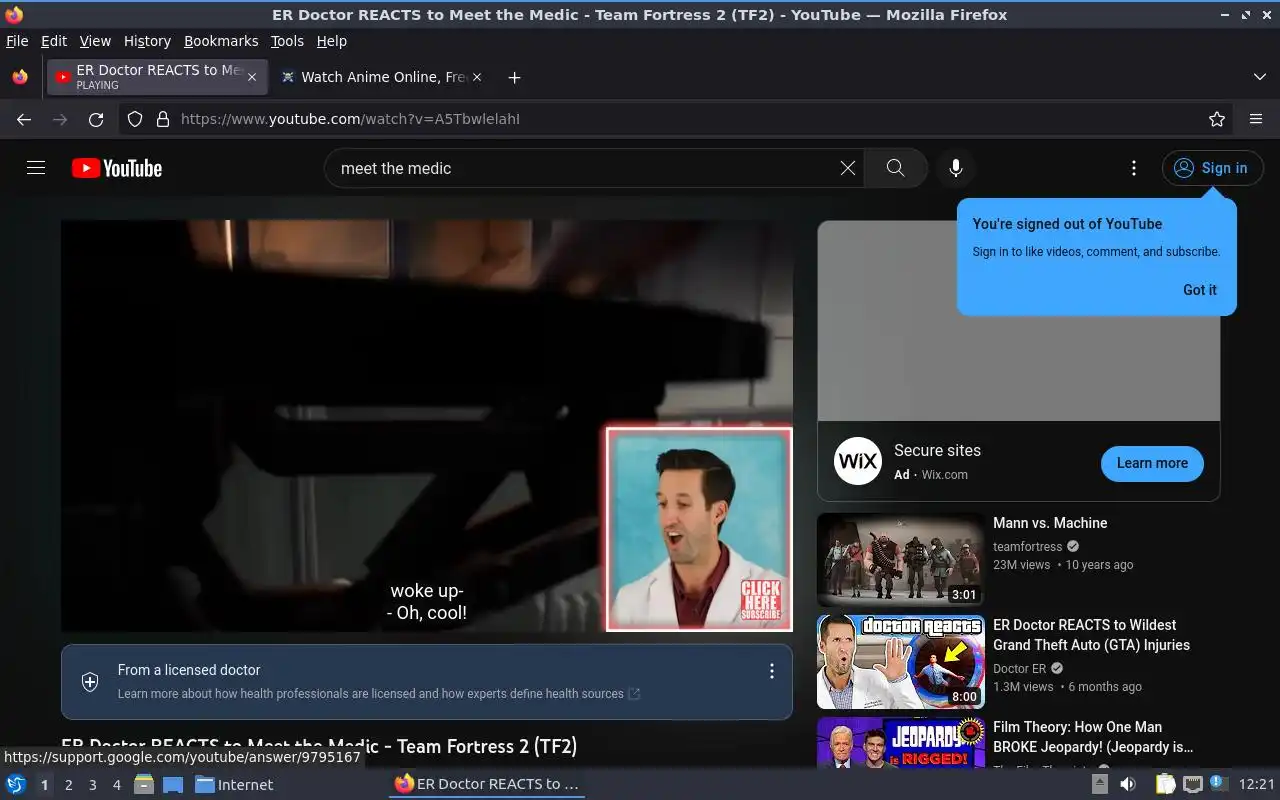Open the Bookmarks menu
Screen dimensions: 1280x800
point(221,41)
